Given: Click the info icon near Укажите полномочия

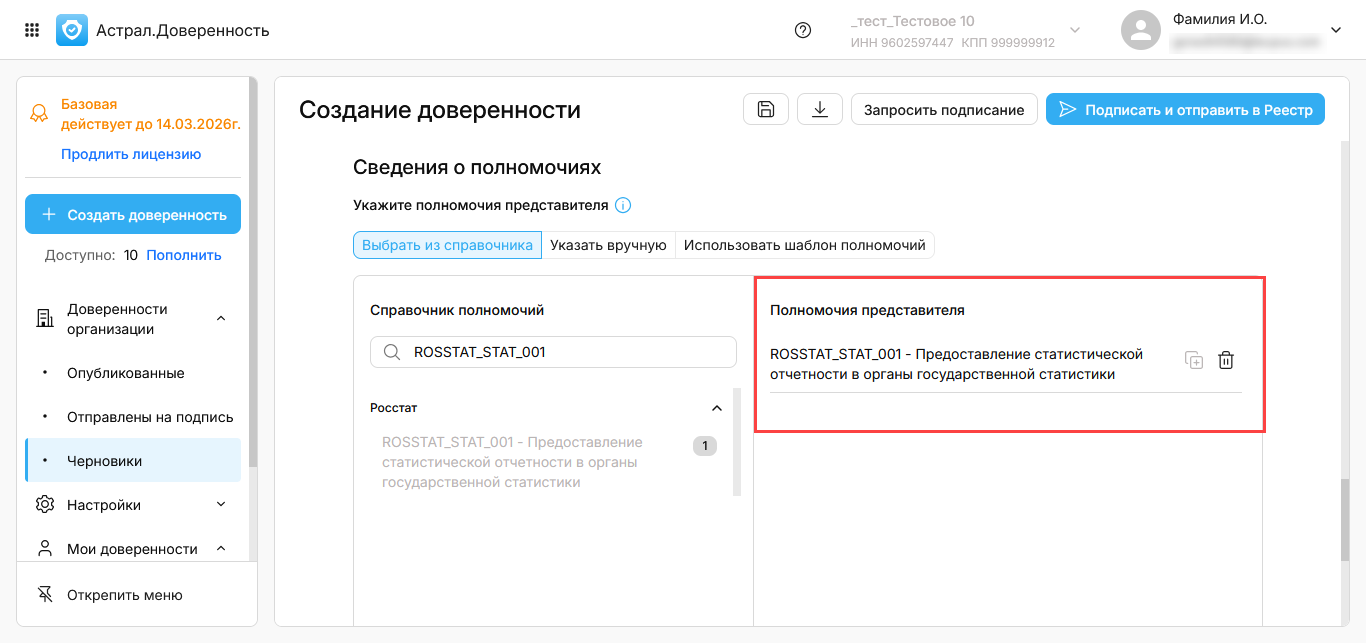Looking at the screenshot, I should (x=623, y=206).
